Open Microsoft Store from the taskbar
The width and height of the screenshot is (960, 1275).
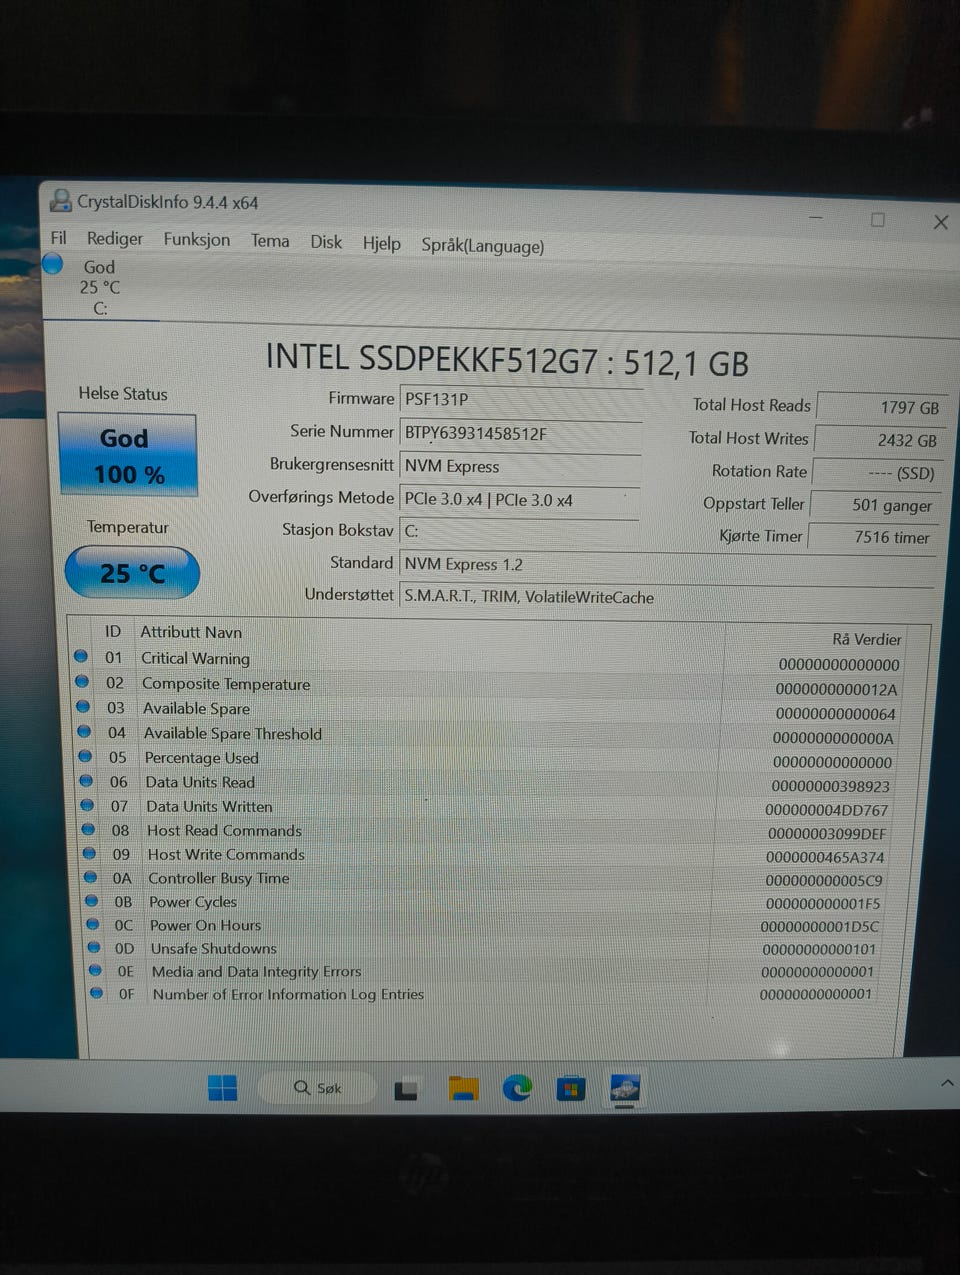[570, 1089]
